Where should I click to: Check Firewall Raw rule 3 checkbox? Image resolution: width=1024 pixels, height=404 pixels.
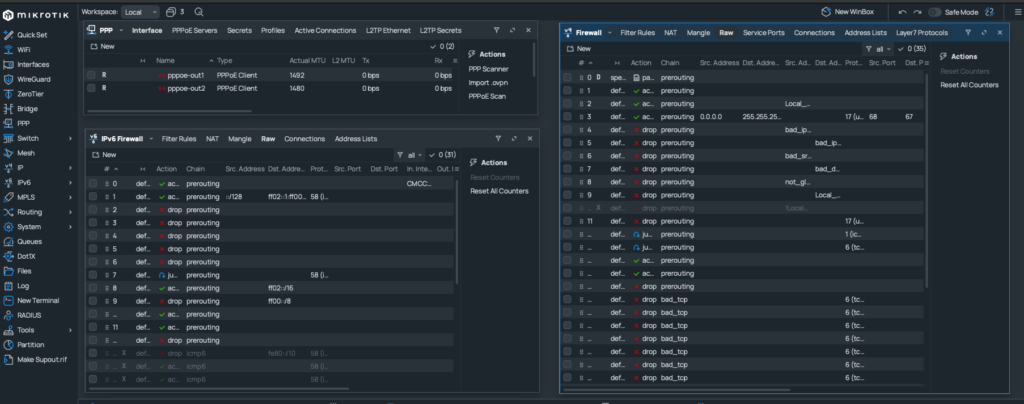[x=568, y=117]
